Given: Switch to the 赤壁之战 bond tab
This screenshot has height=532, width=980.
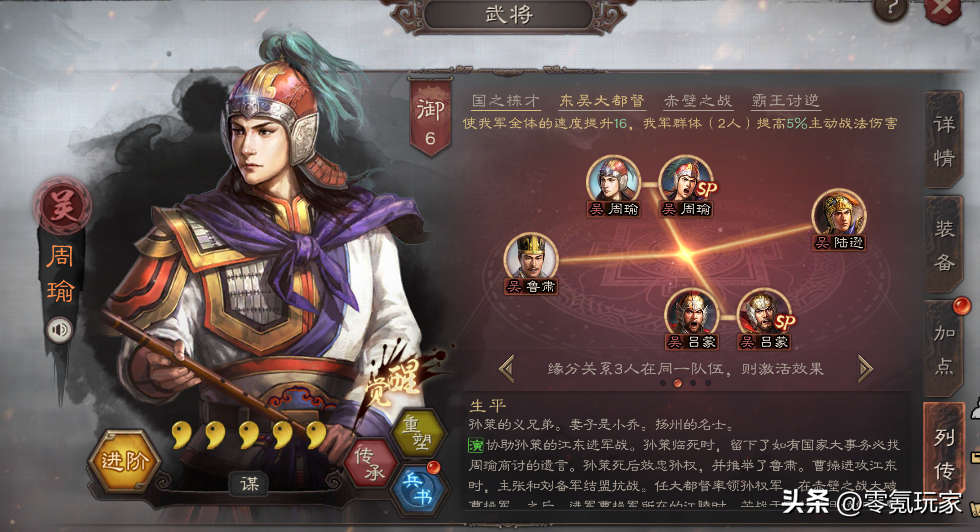Looking at the screenshot, I should [698, 101].
